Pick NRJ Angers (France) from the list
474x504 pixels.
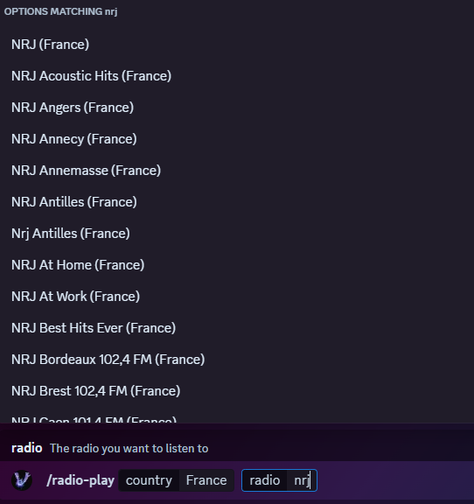coord(237,107)
